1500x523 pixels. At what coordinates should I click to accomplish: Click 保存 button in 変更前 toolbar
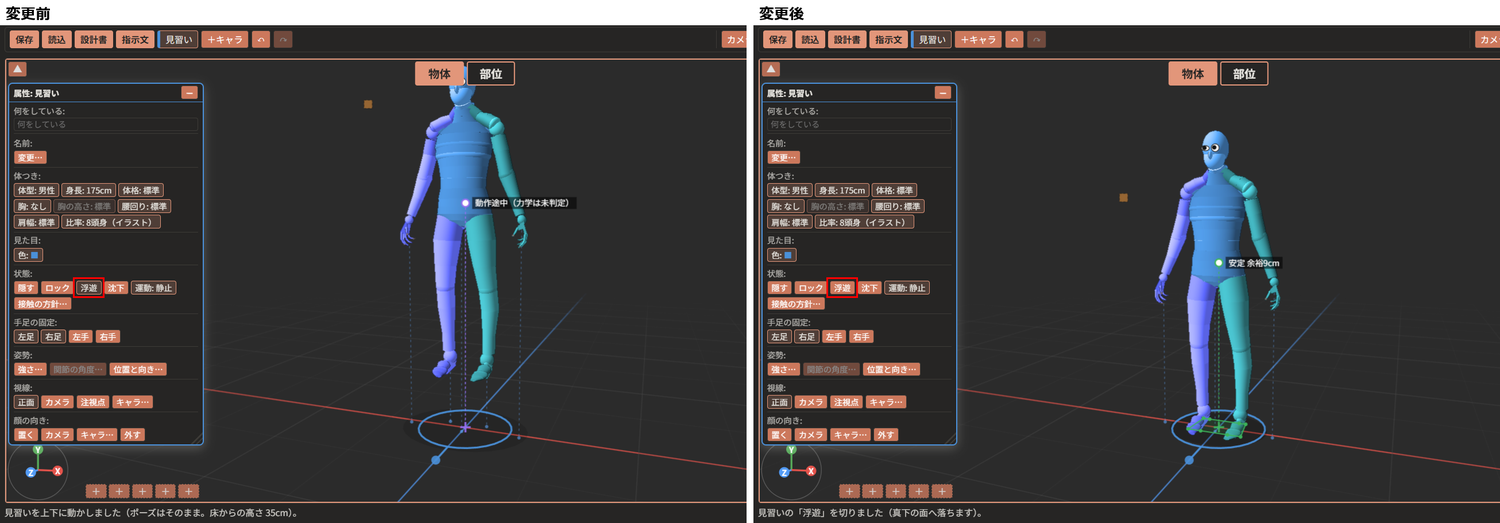point(25,40)
